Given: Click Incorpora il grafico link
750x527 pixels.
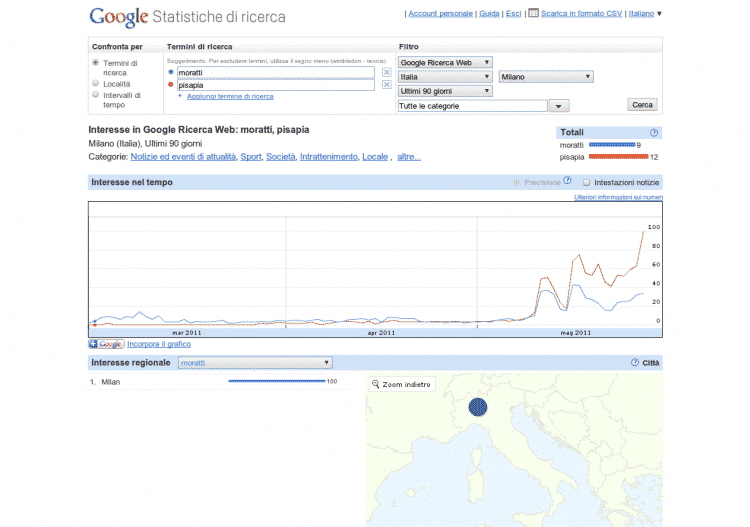Looking at the screenshot, I should coord(159,344).
